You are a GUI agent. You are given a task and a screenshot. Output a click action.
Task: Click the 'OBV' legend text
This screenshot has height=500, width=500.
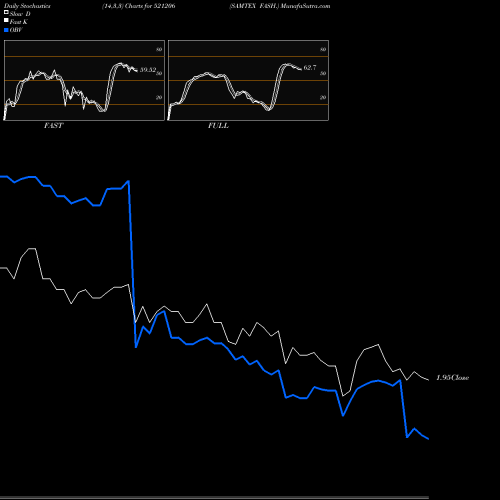tap(16, 30)
